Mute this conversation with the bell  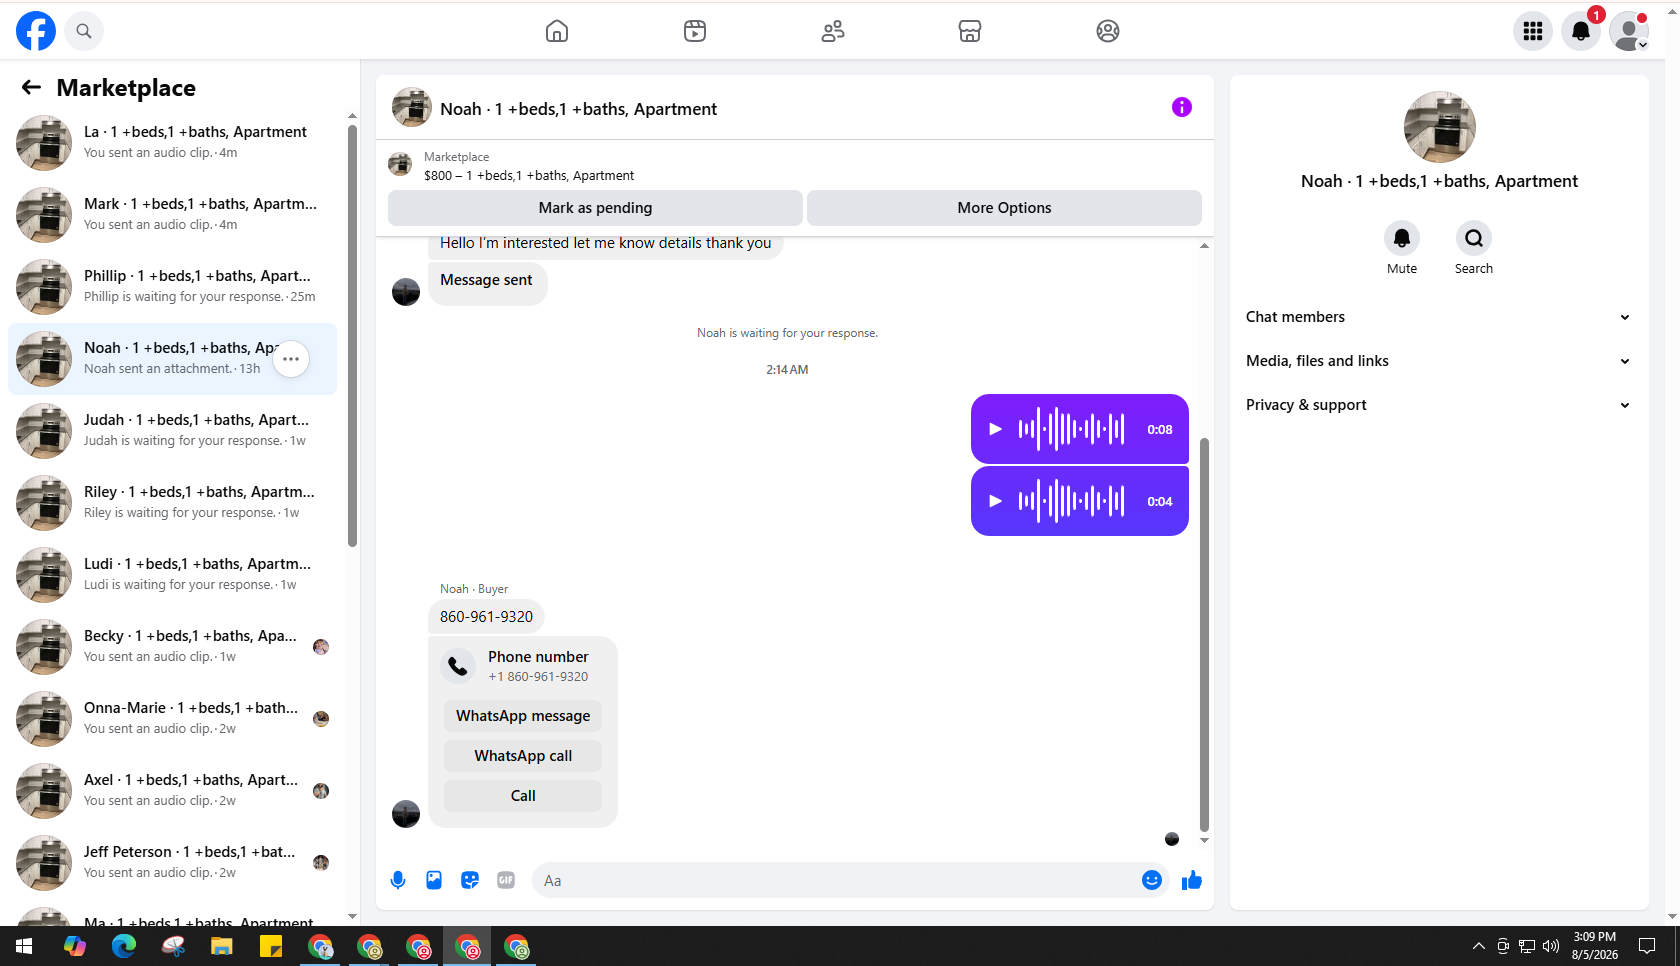click(x=1402, y=238)
